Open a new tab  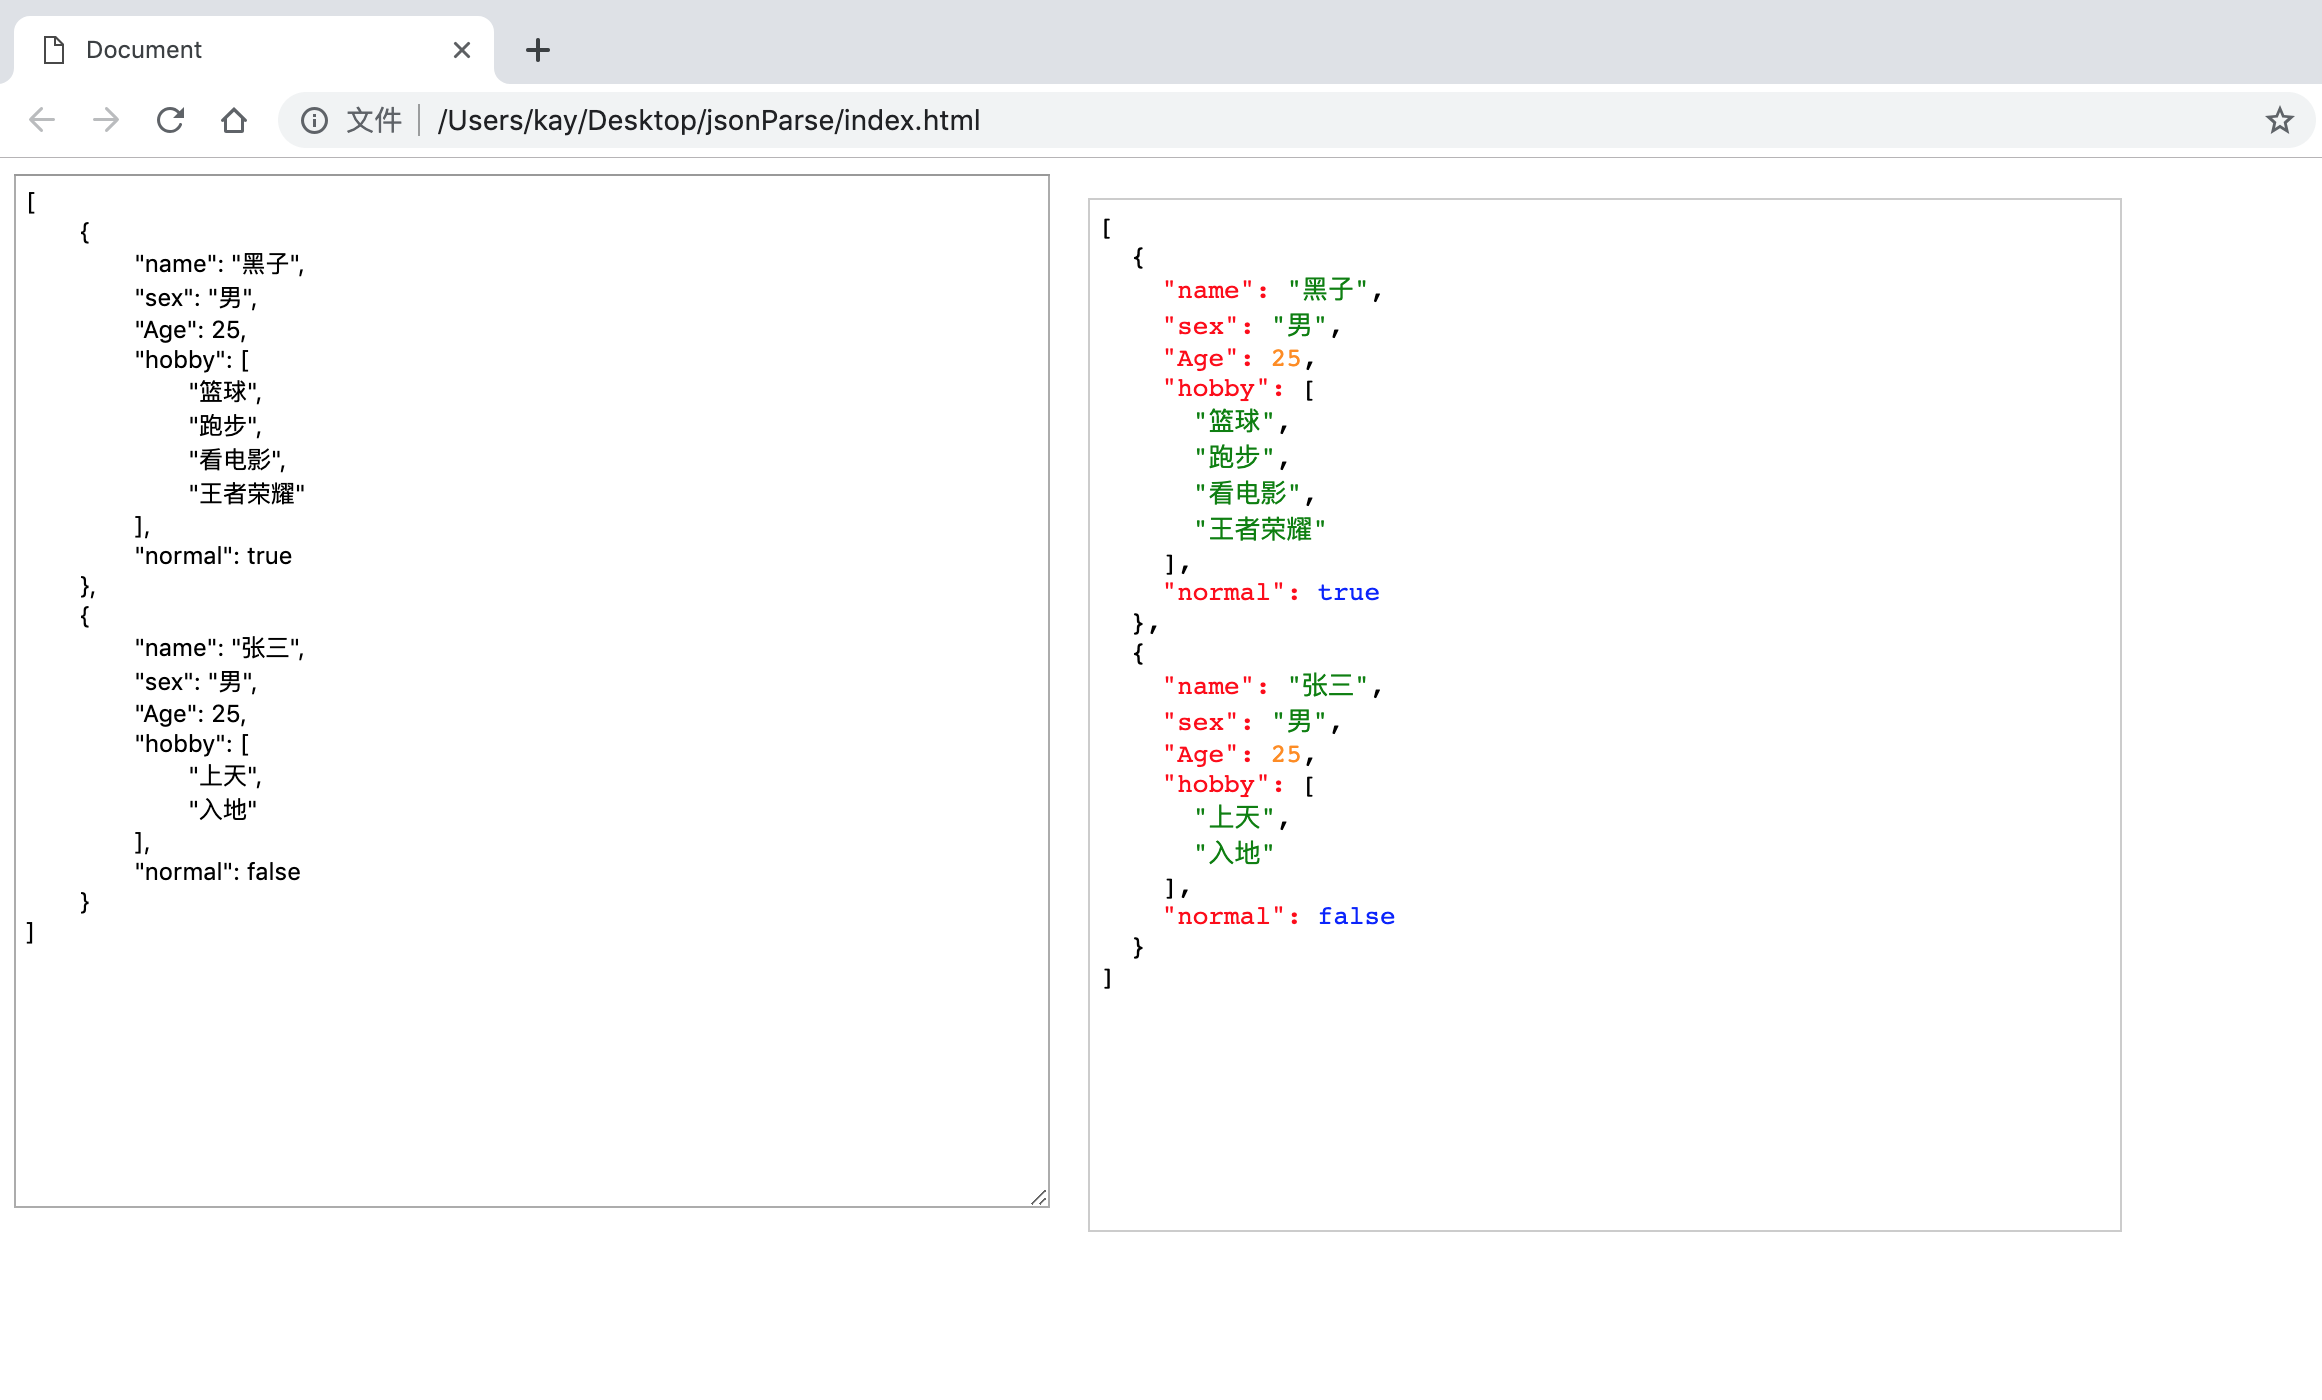click(x=538, y=50)
